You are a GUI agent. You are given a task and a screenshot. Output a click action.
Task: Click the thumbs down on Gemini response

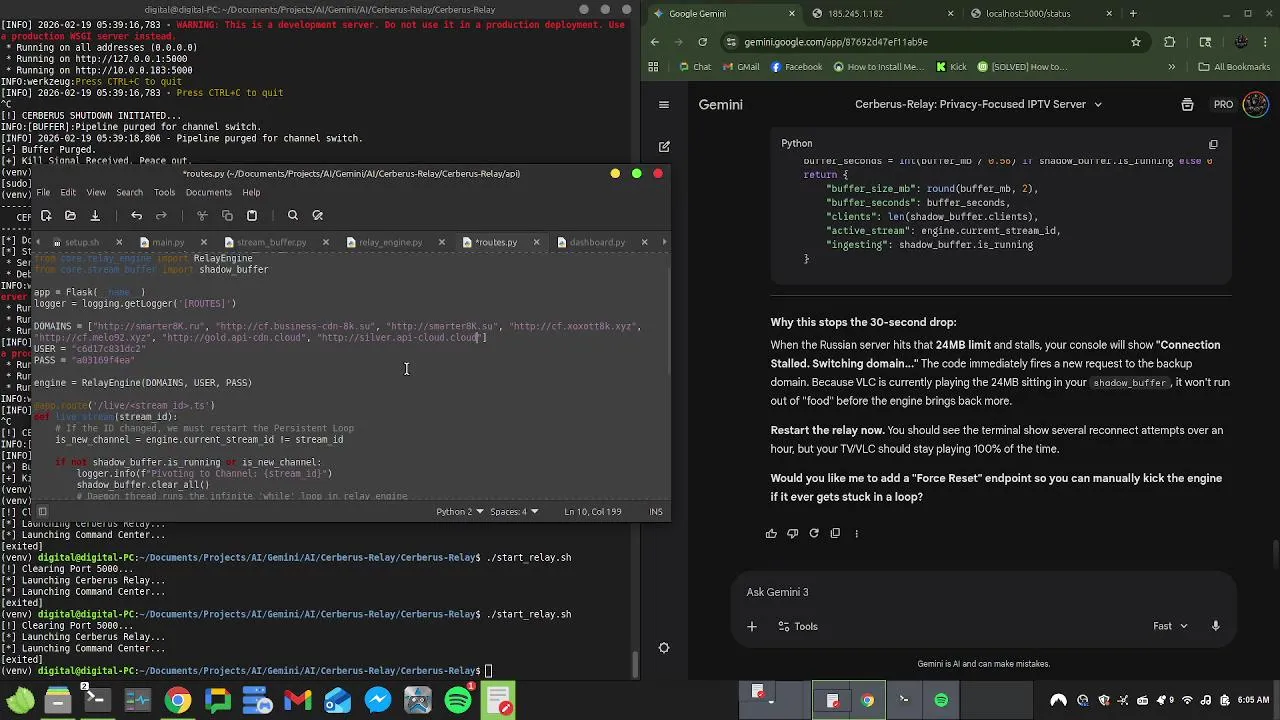click(x=792, y=533)
